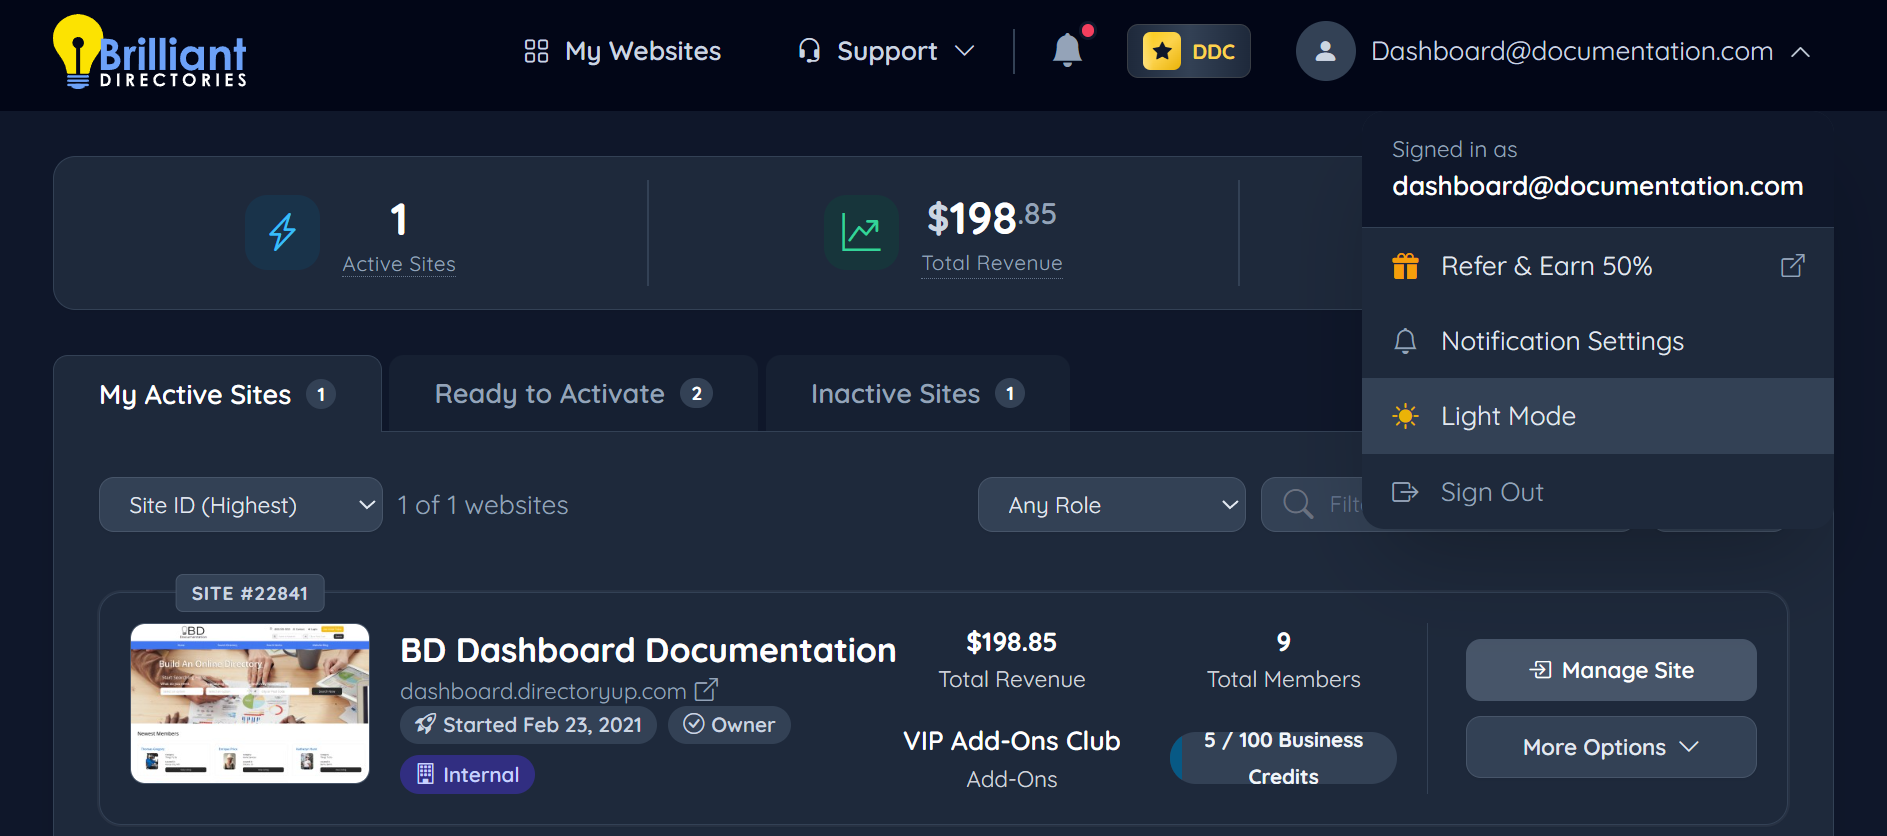
Task: Click the Light Mode sun icon
Action: pos(1405,416)
